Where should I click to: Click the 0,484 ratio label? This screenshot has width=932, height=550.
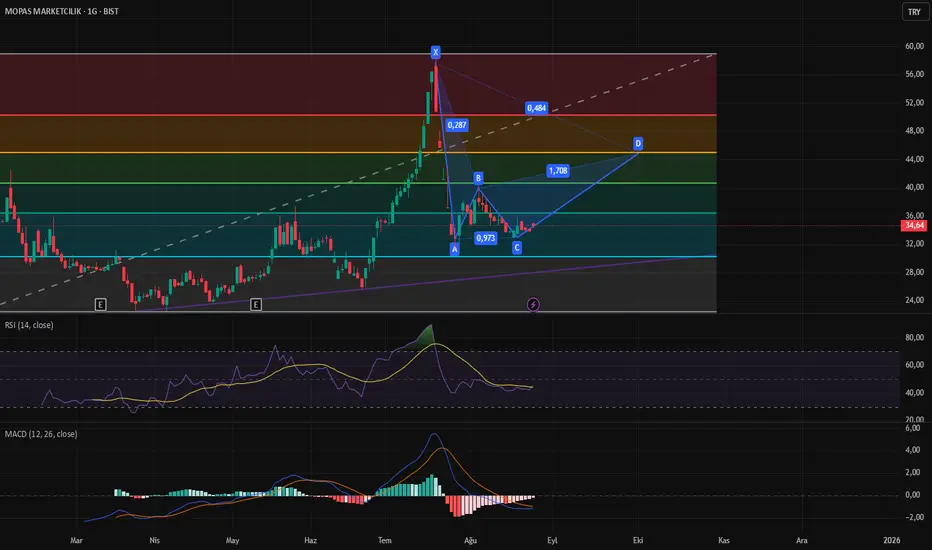point(536,108)
